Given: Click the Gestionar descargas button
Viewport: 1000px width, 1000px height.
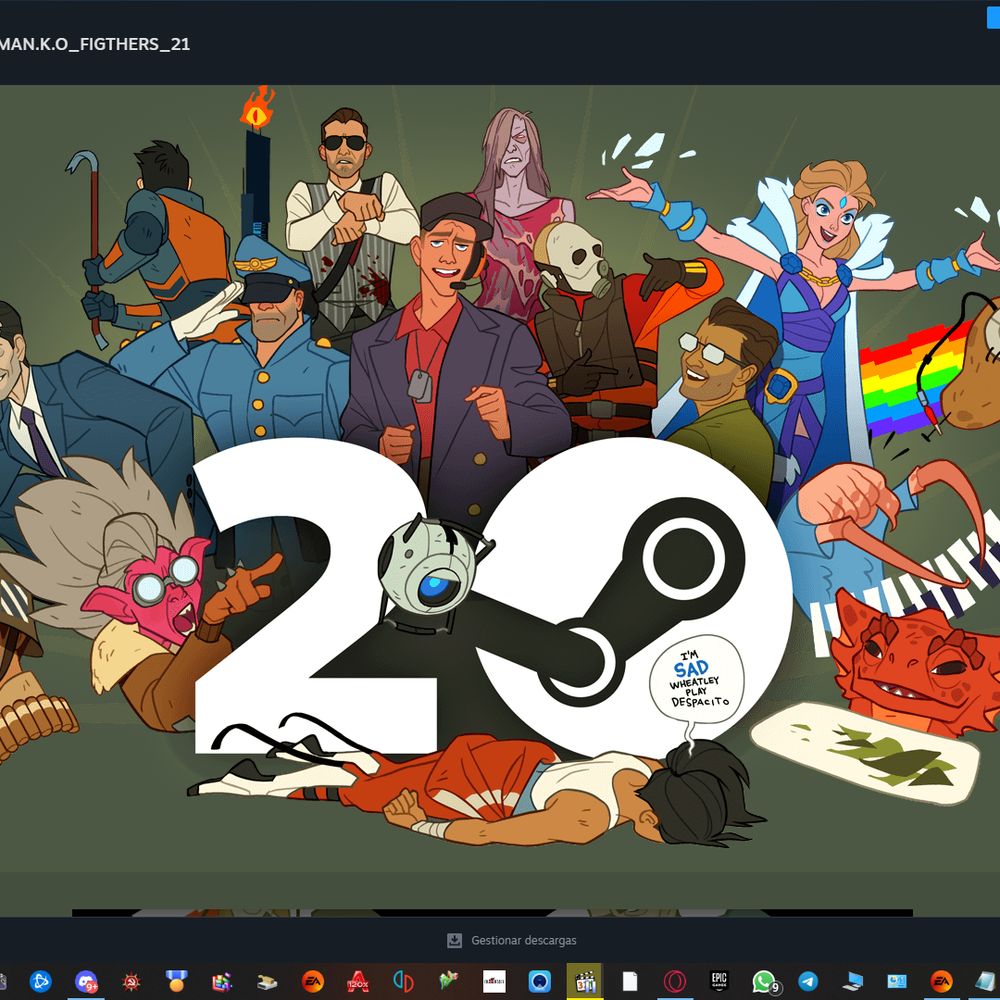Looking at the screenshot, I should pyautogui.click(x=511, y=940).
